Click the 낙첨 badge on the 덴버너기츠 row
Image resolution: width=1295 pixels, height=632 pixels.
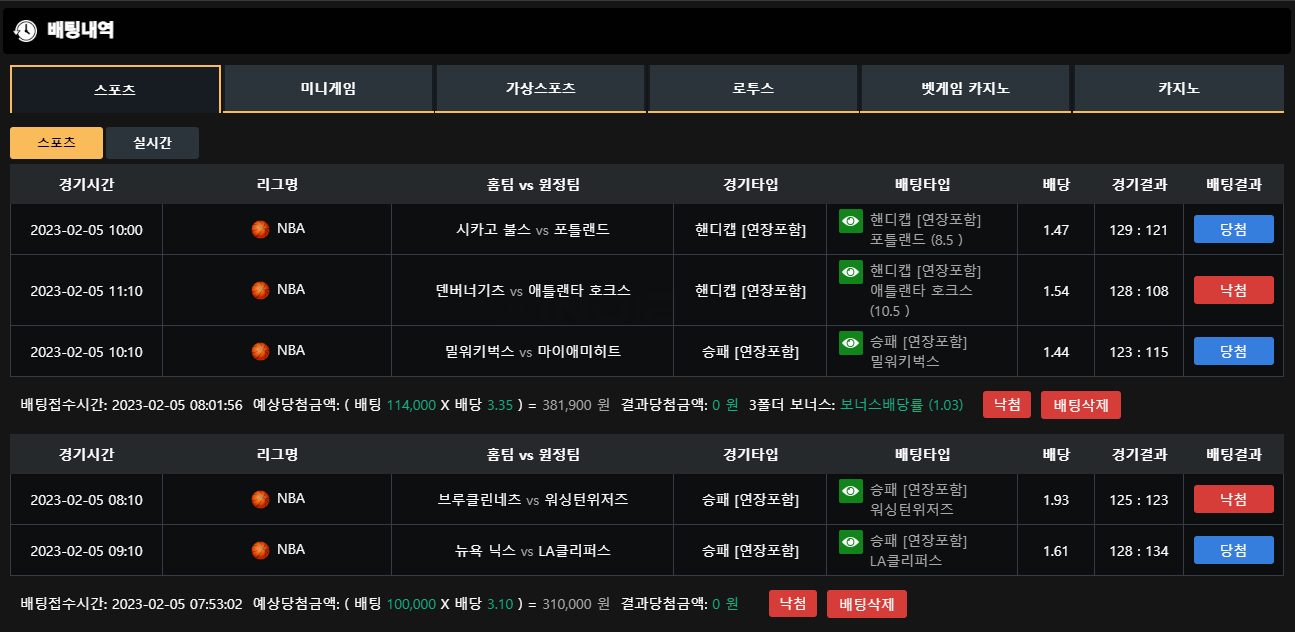pyautogui.click(x=1234, y=290)
